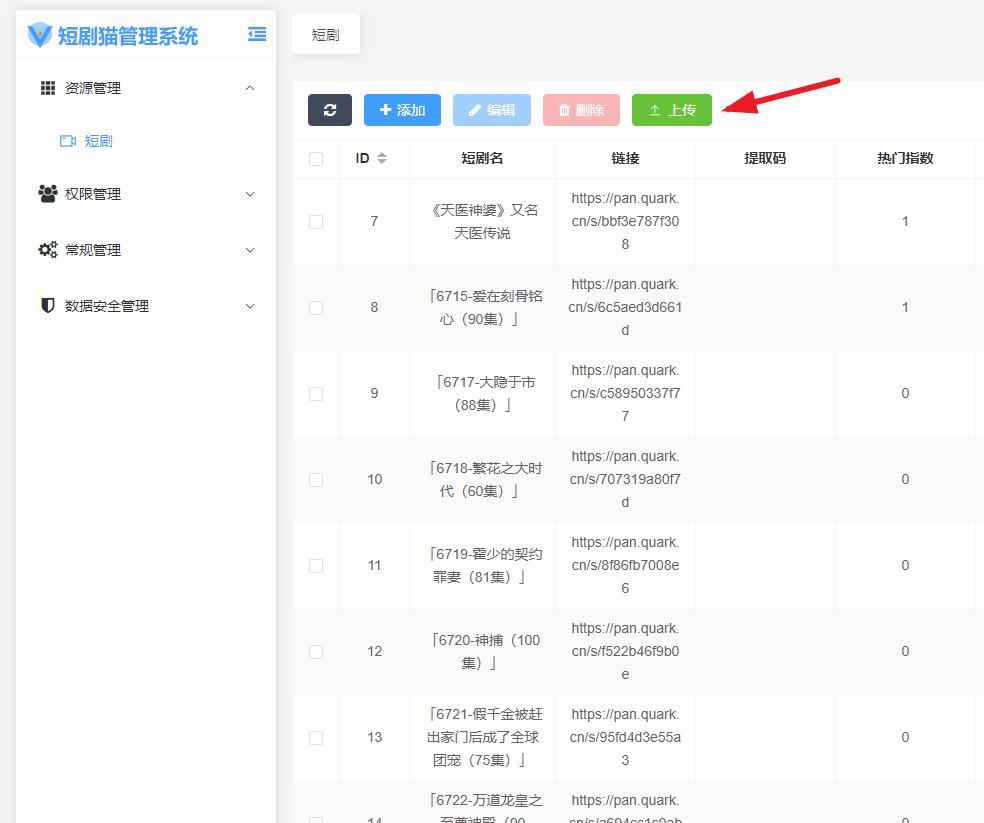This screenshot has width=984, height=823.
Task: Click the 6719-霍少的契约罪妻 title cell
Action: pyautogui.click(x=483, y=566)
